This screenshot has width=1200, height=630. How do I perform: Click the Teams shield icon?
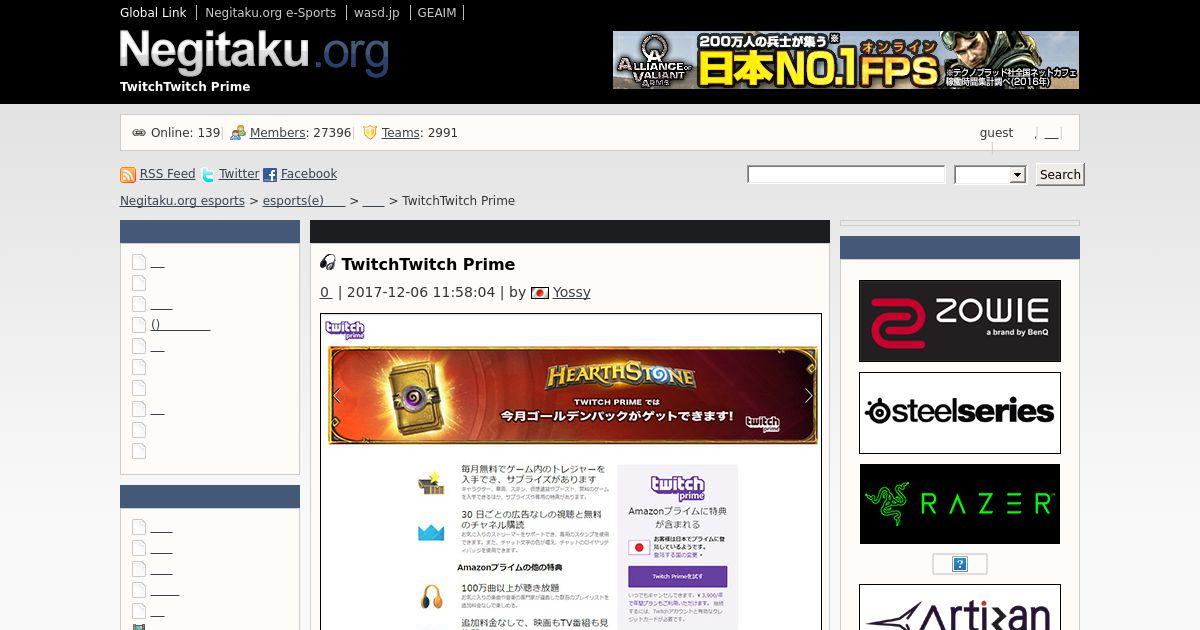370,132
